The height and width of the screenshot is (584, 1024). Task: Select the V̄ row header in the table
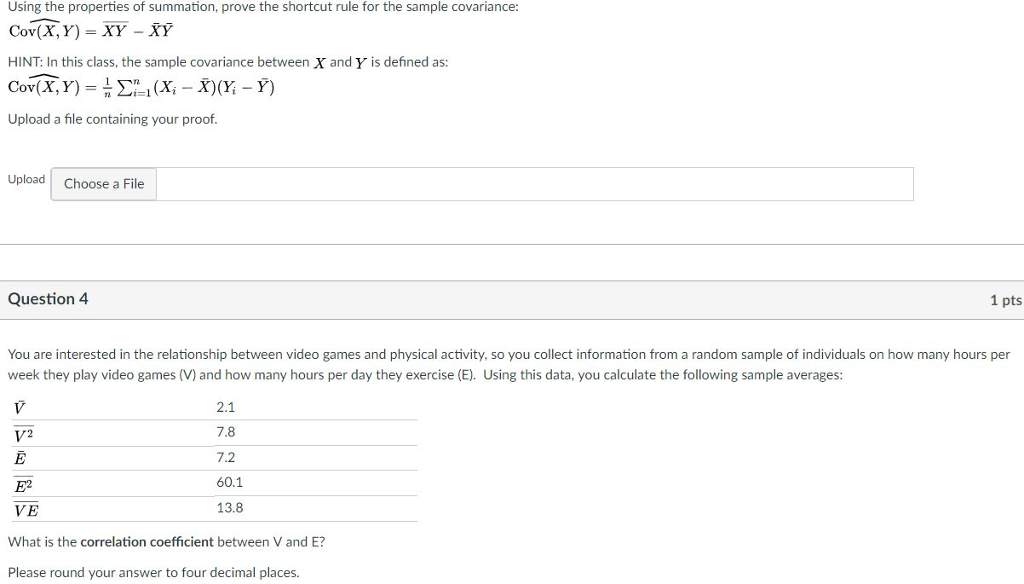tap(16, 405)
